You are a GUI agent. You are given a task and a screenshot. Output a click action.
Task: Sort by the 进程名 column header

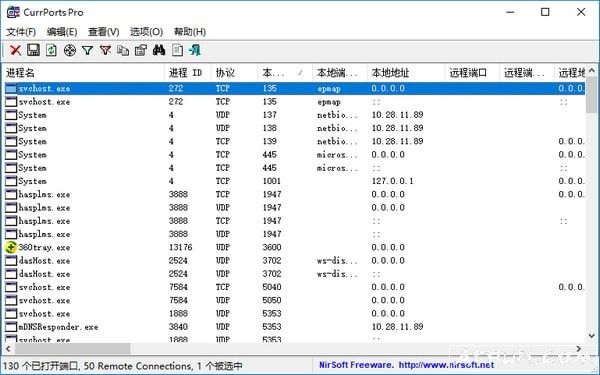pos(84,73)
